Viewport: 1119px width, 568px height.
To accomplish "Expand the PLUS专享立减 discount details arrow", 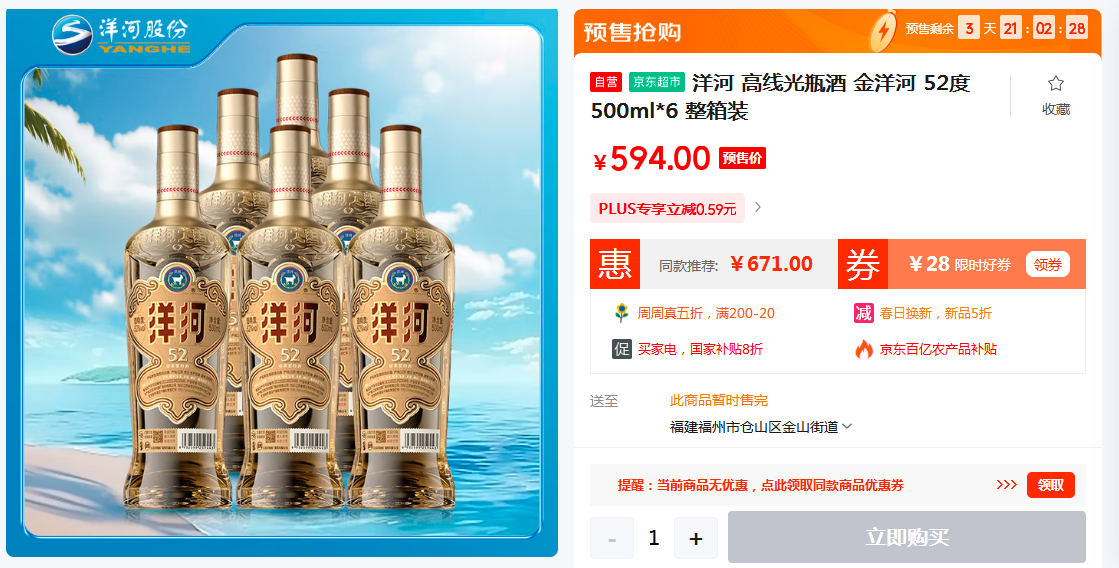I will (758, 207).
